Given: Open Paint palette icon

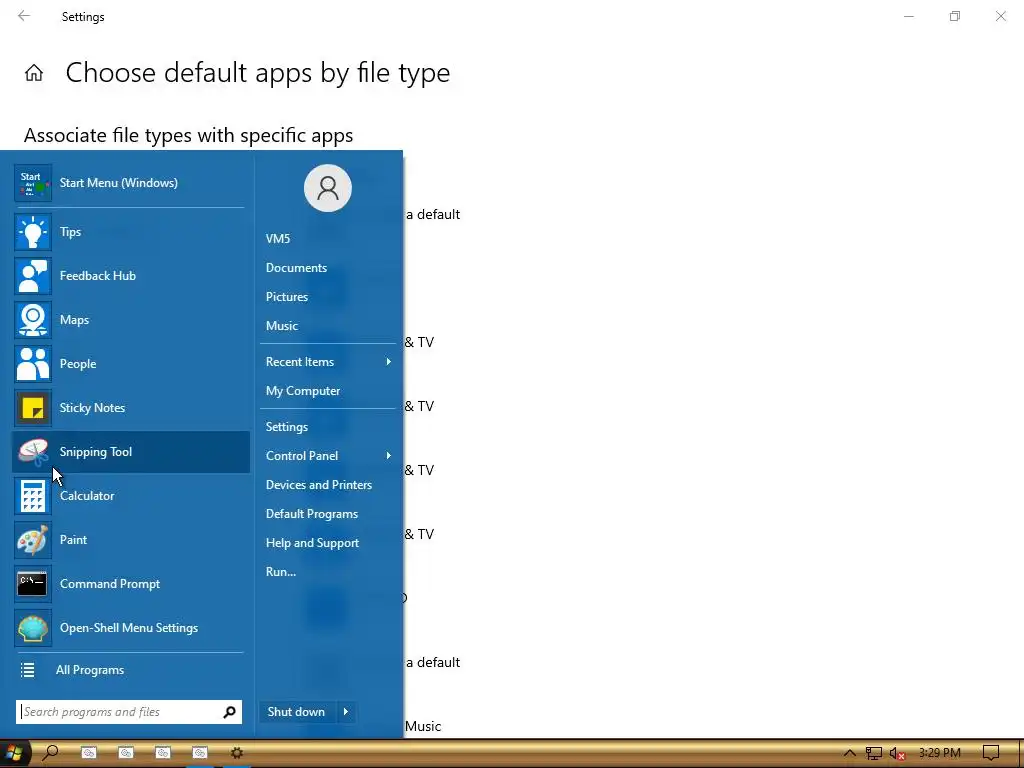Looking at the screenshot, I should [x=33, y=539].
